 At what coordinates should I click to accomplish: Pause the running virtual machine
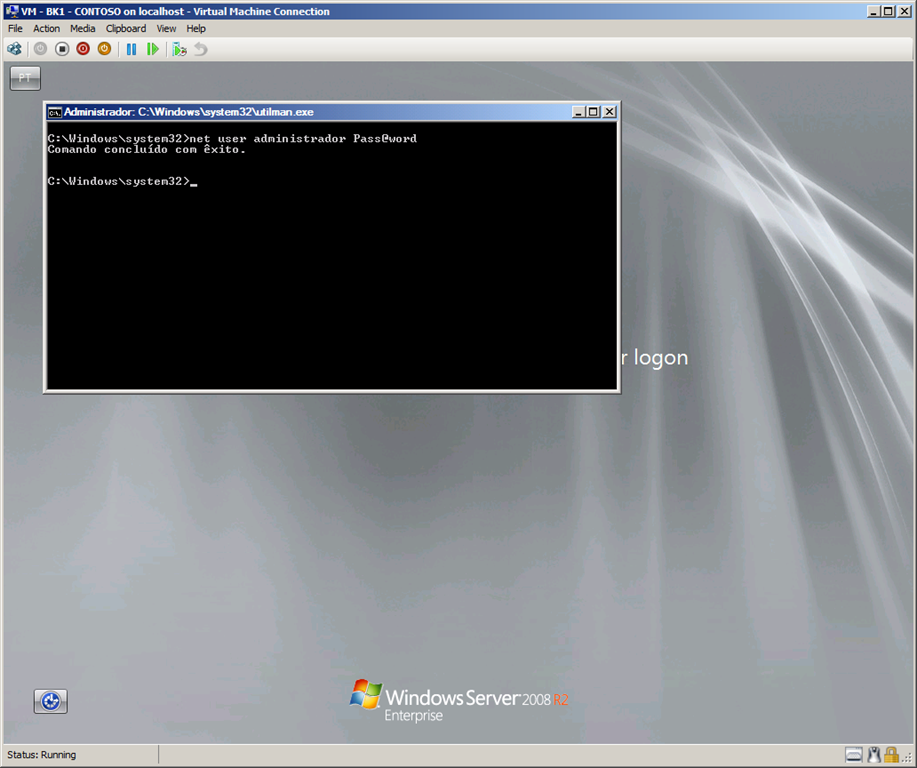click(x=132, y=49)
